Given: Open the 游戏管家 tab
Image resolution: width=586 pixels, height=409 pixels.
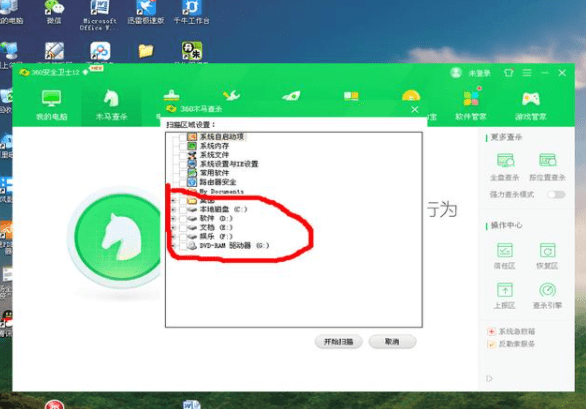Looking at the screenshot, I should pyautogui.click(x=530, y=105).
